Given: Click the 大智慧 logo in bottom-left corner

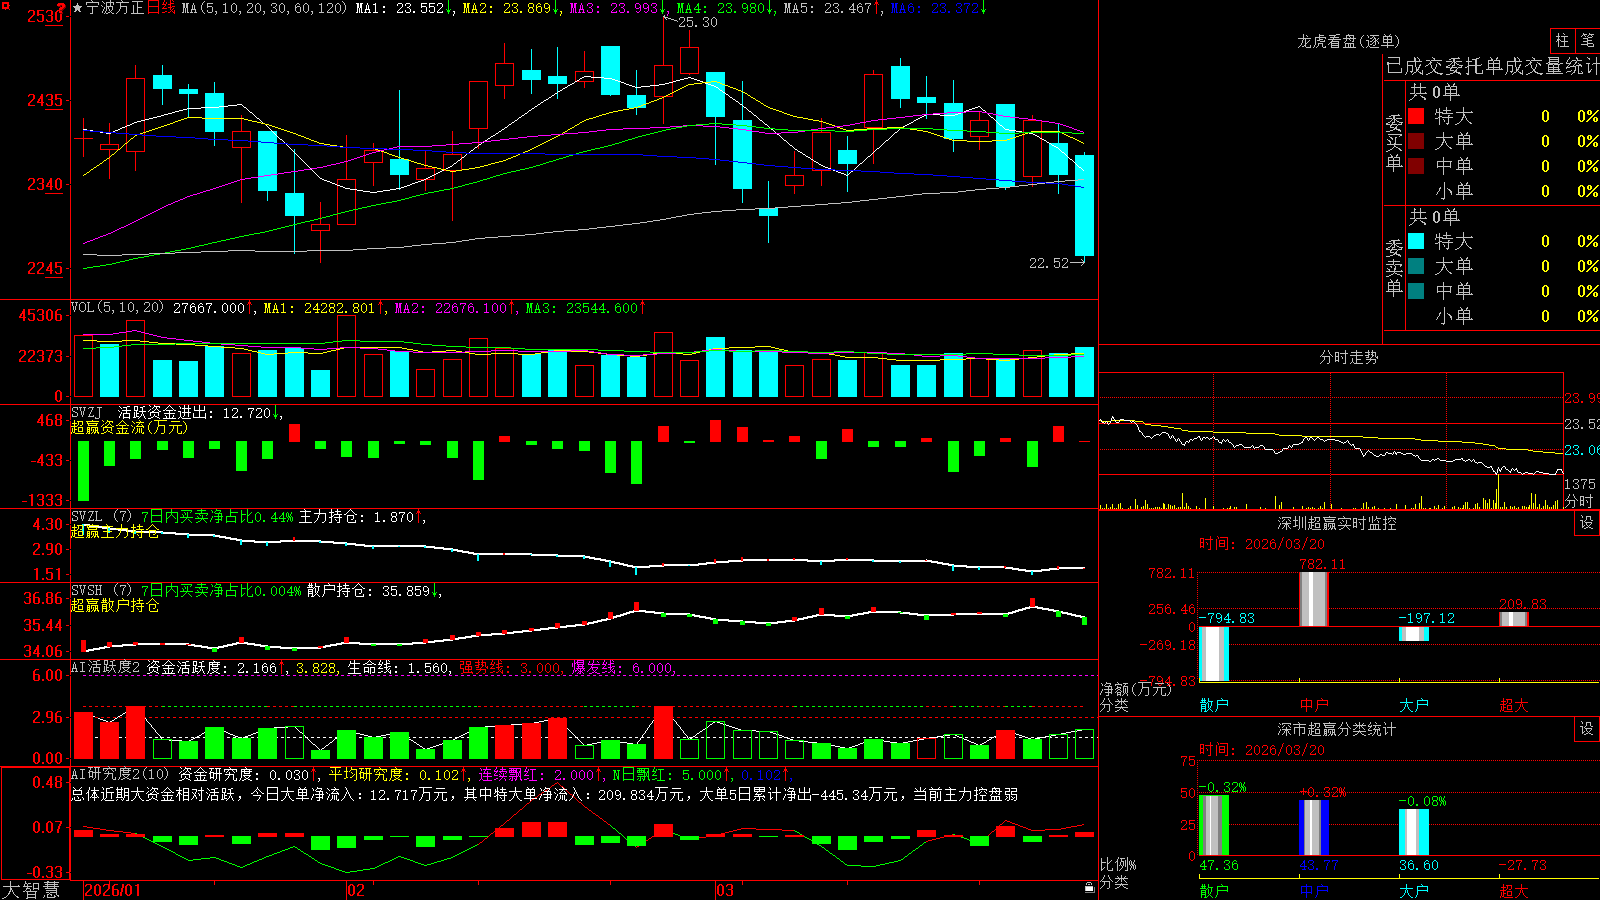Looking at the screenshot, I should pos(31,889).
